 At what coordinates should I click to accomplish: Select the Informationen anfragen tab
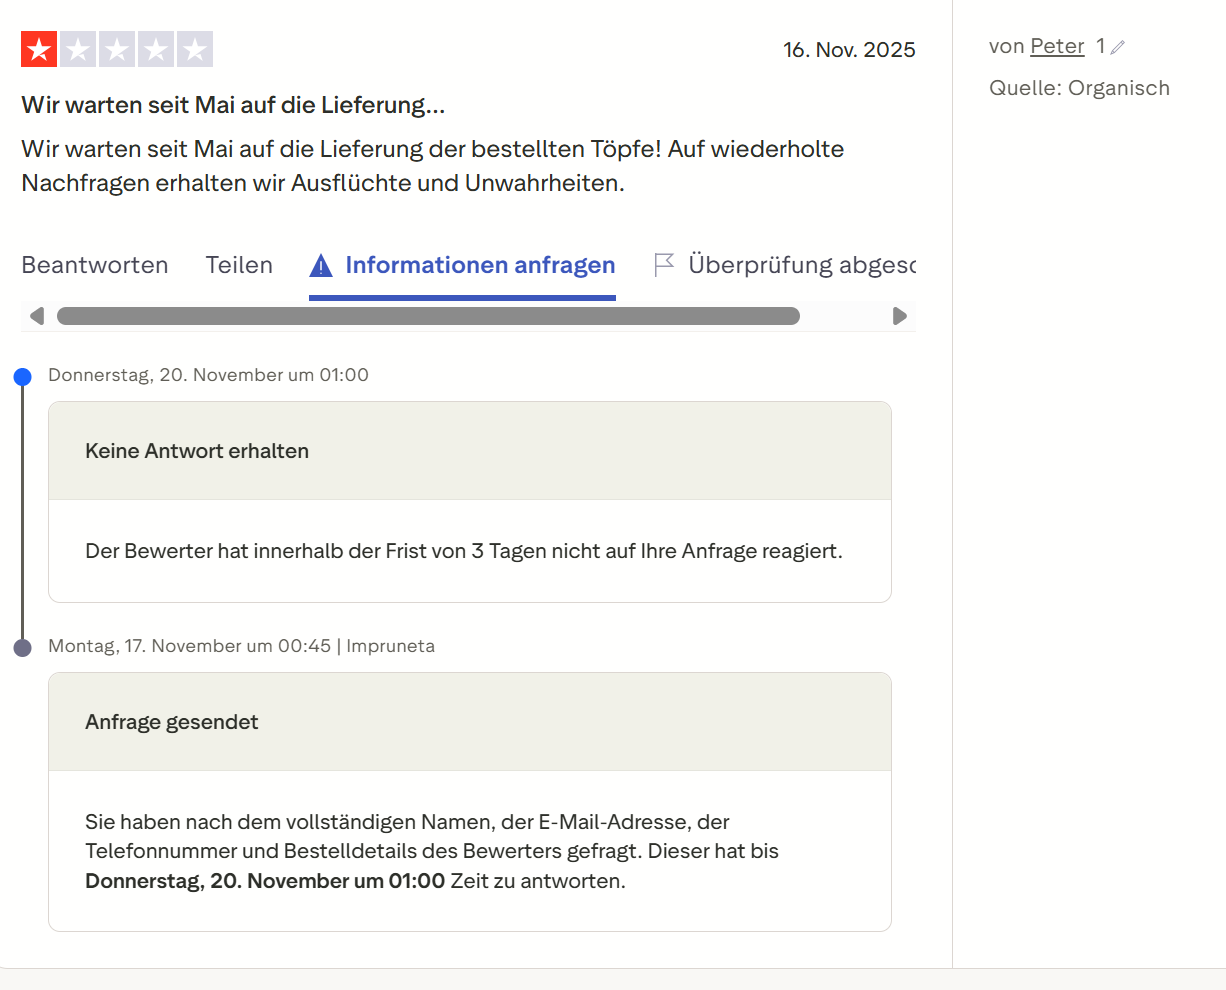point(462,265)
